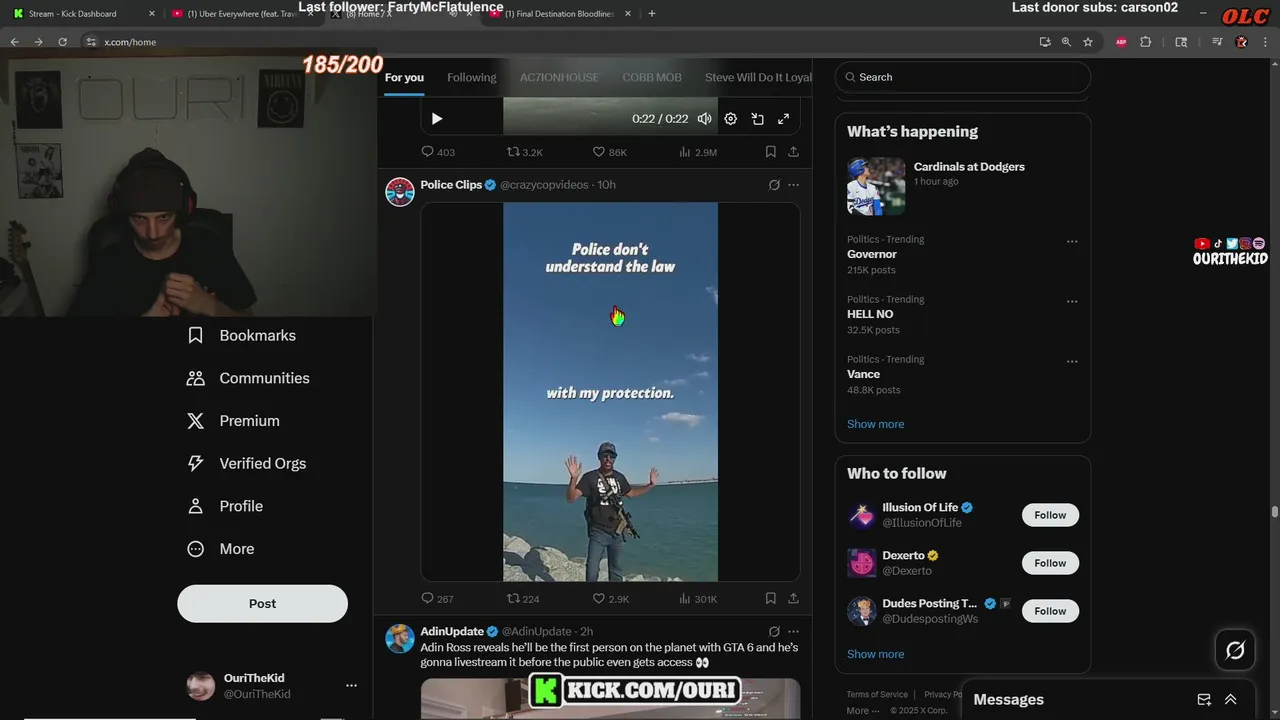
Task: Click the Grok icon on the AdinUpdate post
Action: (774, 631)
